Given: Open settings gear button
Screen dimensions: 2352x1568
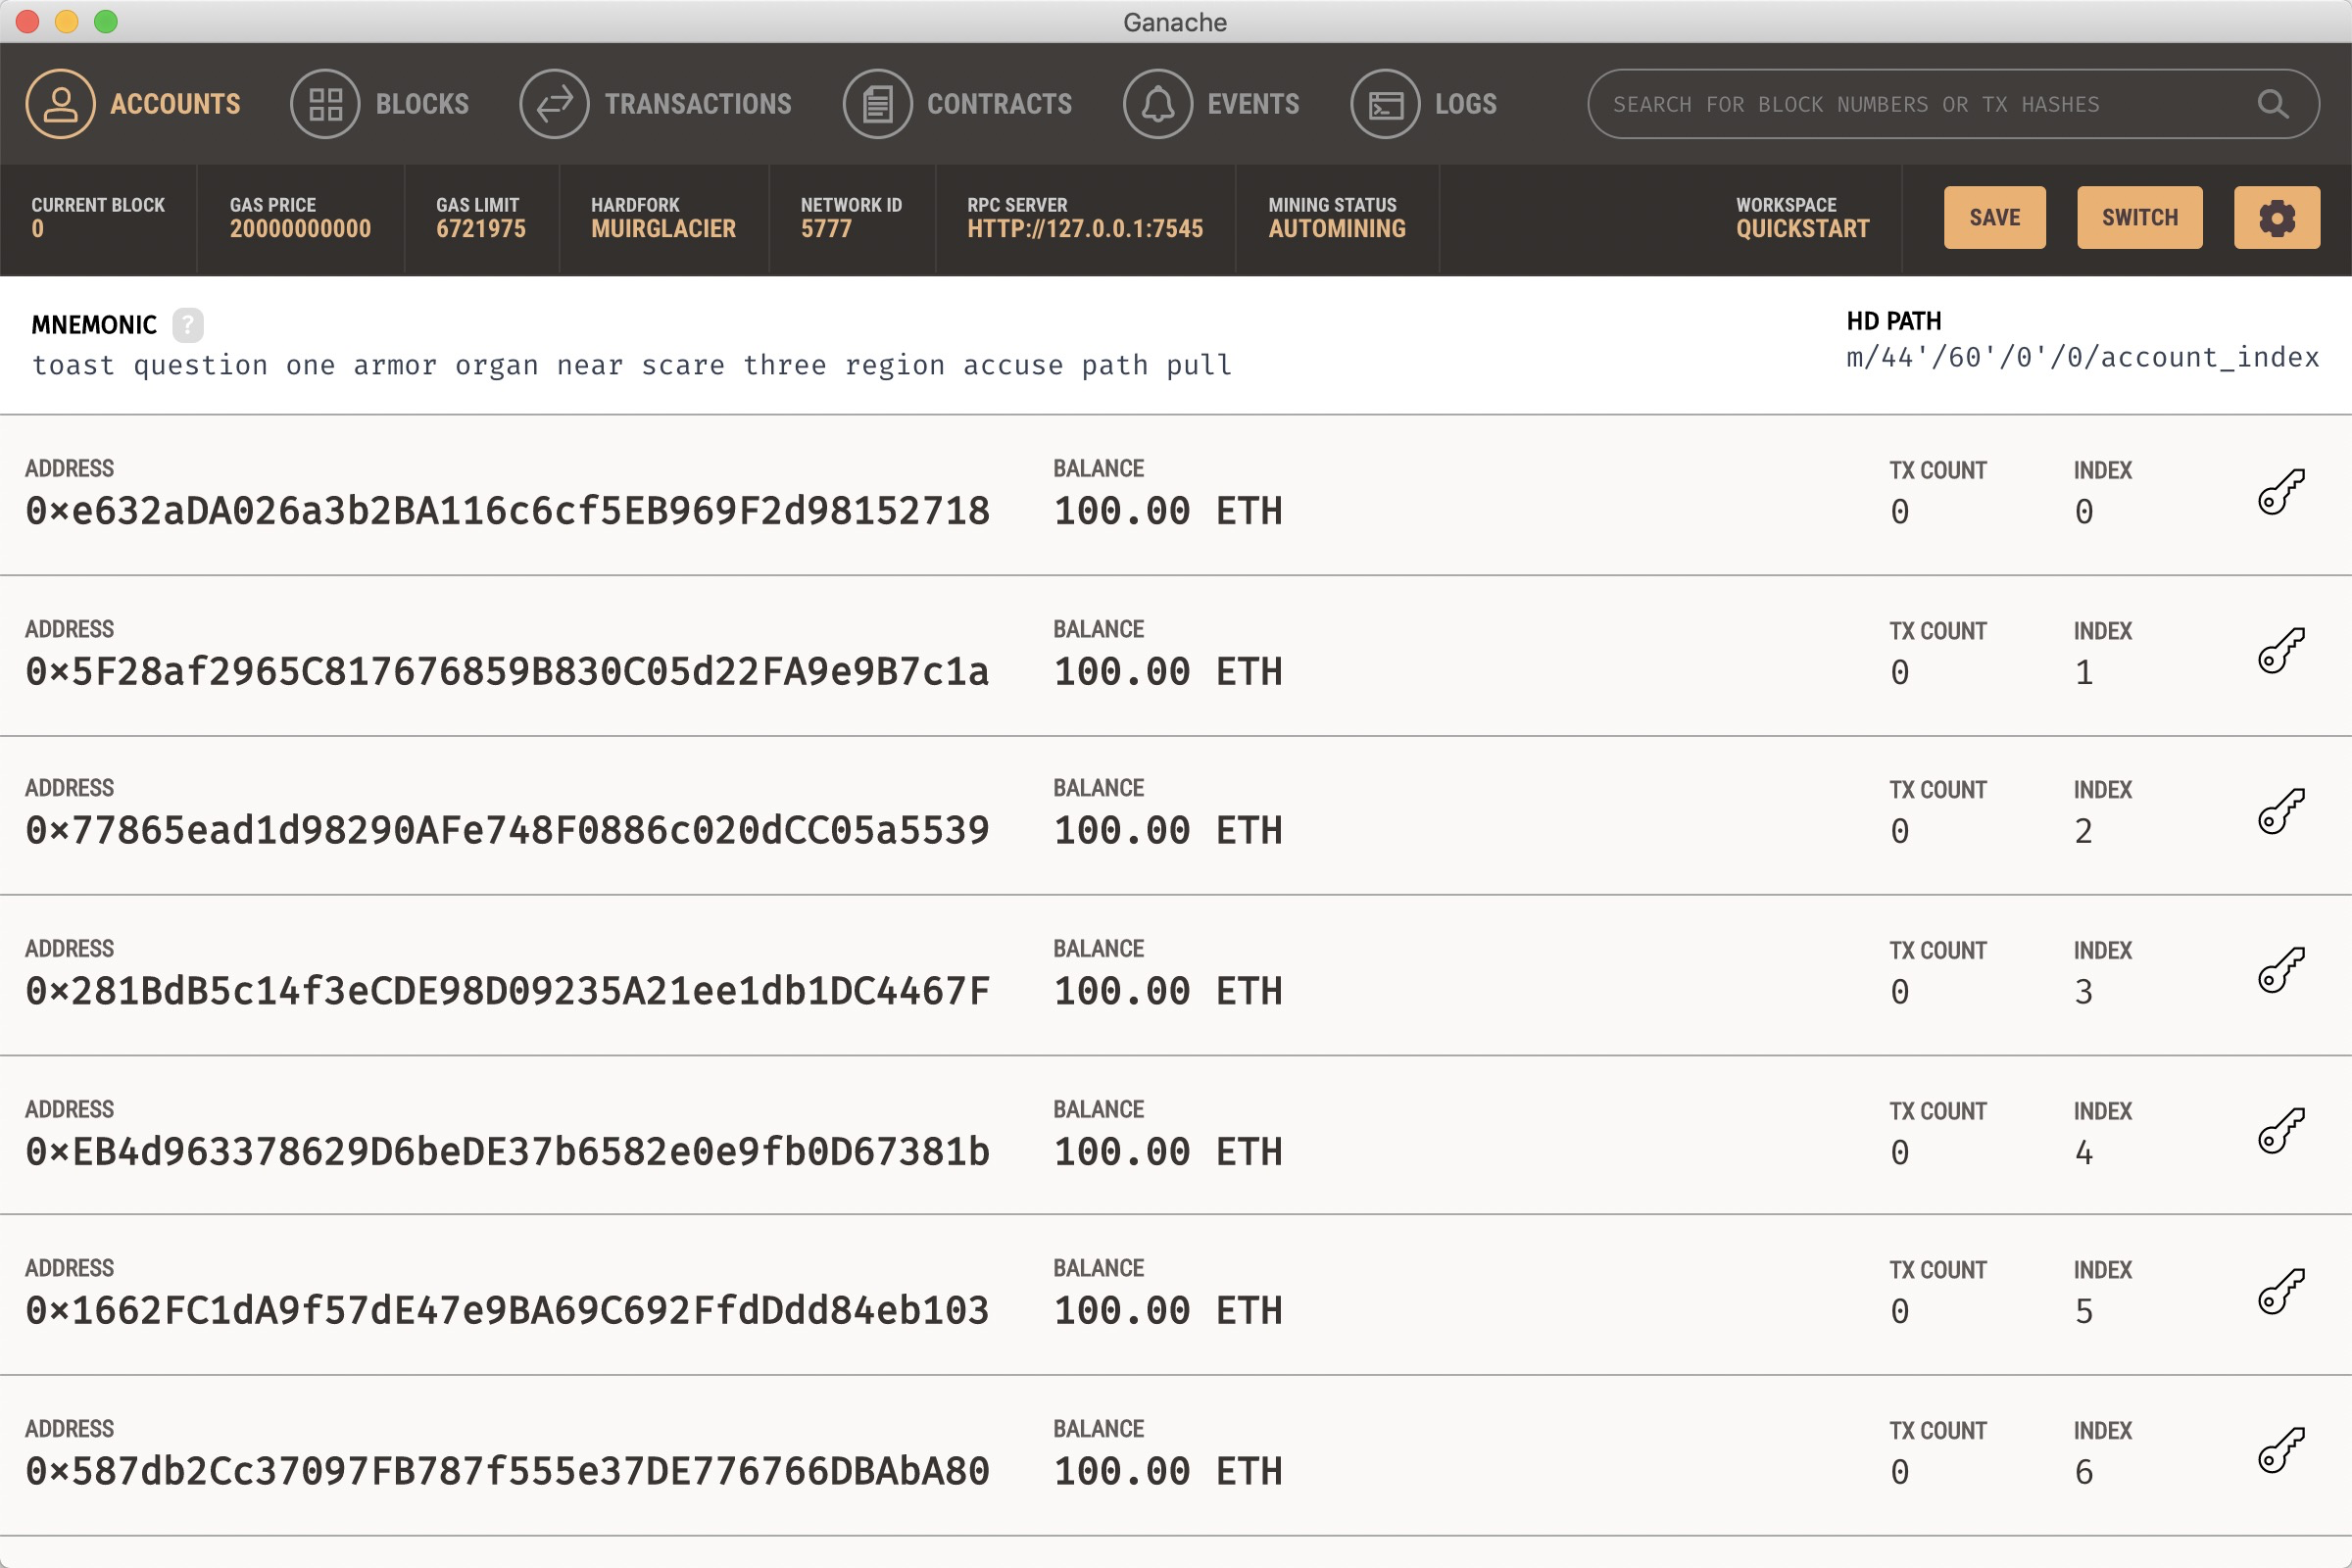Looking at the screenshot, I should pyautogui.click(x=2276, y=217).
